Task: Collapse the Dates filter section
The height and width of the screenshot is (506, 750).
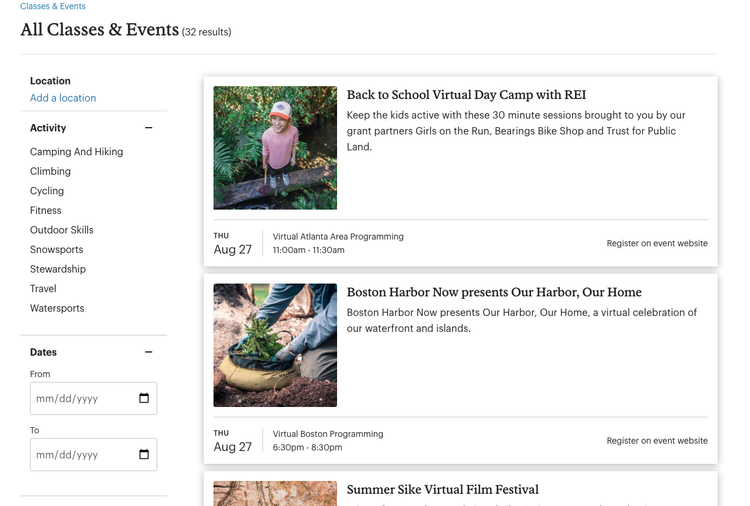Action: 148,352
